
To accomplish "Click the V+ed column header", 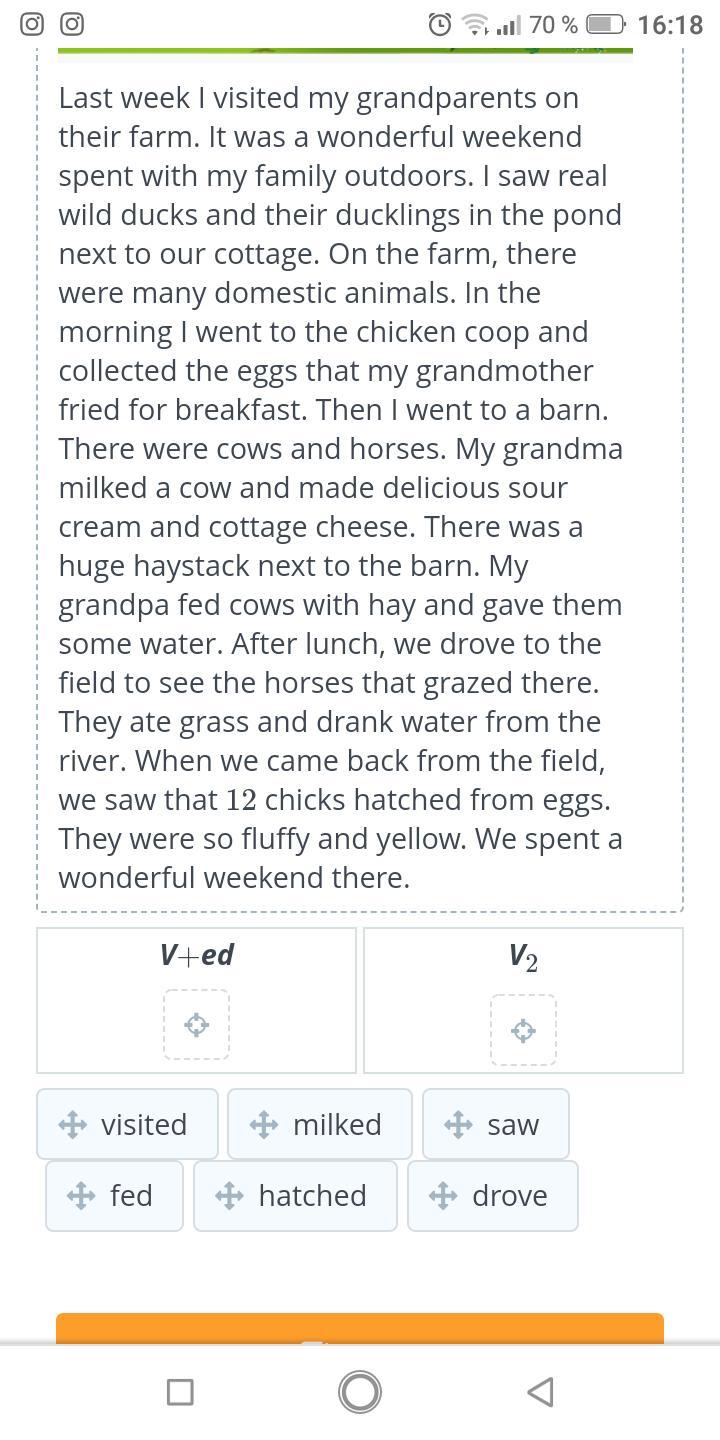I will [x=197, y=955].
